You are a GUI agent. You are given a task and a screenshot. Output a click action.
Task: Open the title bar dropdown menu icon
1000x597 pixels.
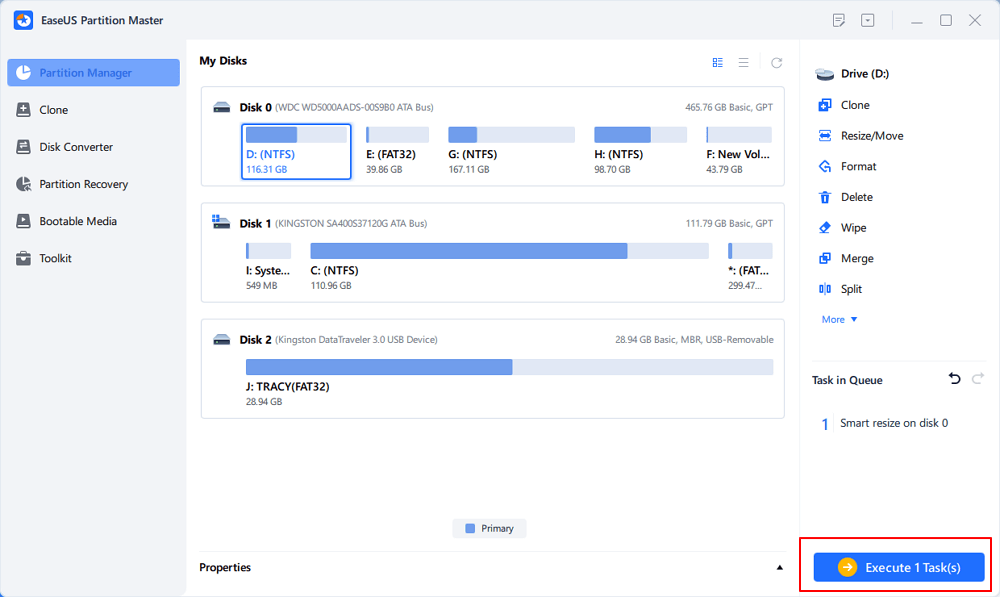868,20
